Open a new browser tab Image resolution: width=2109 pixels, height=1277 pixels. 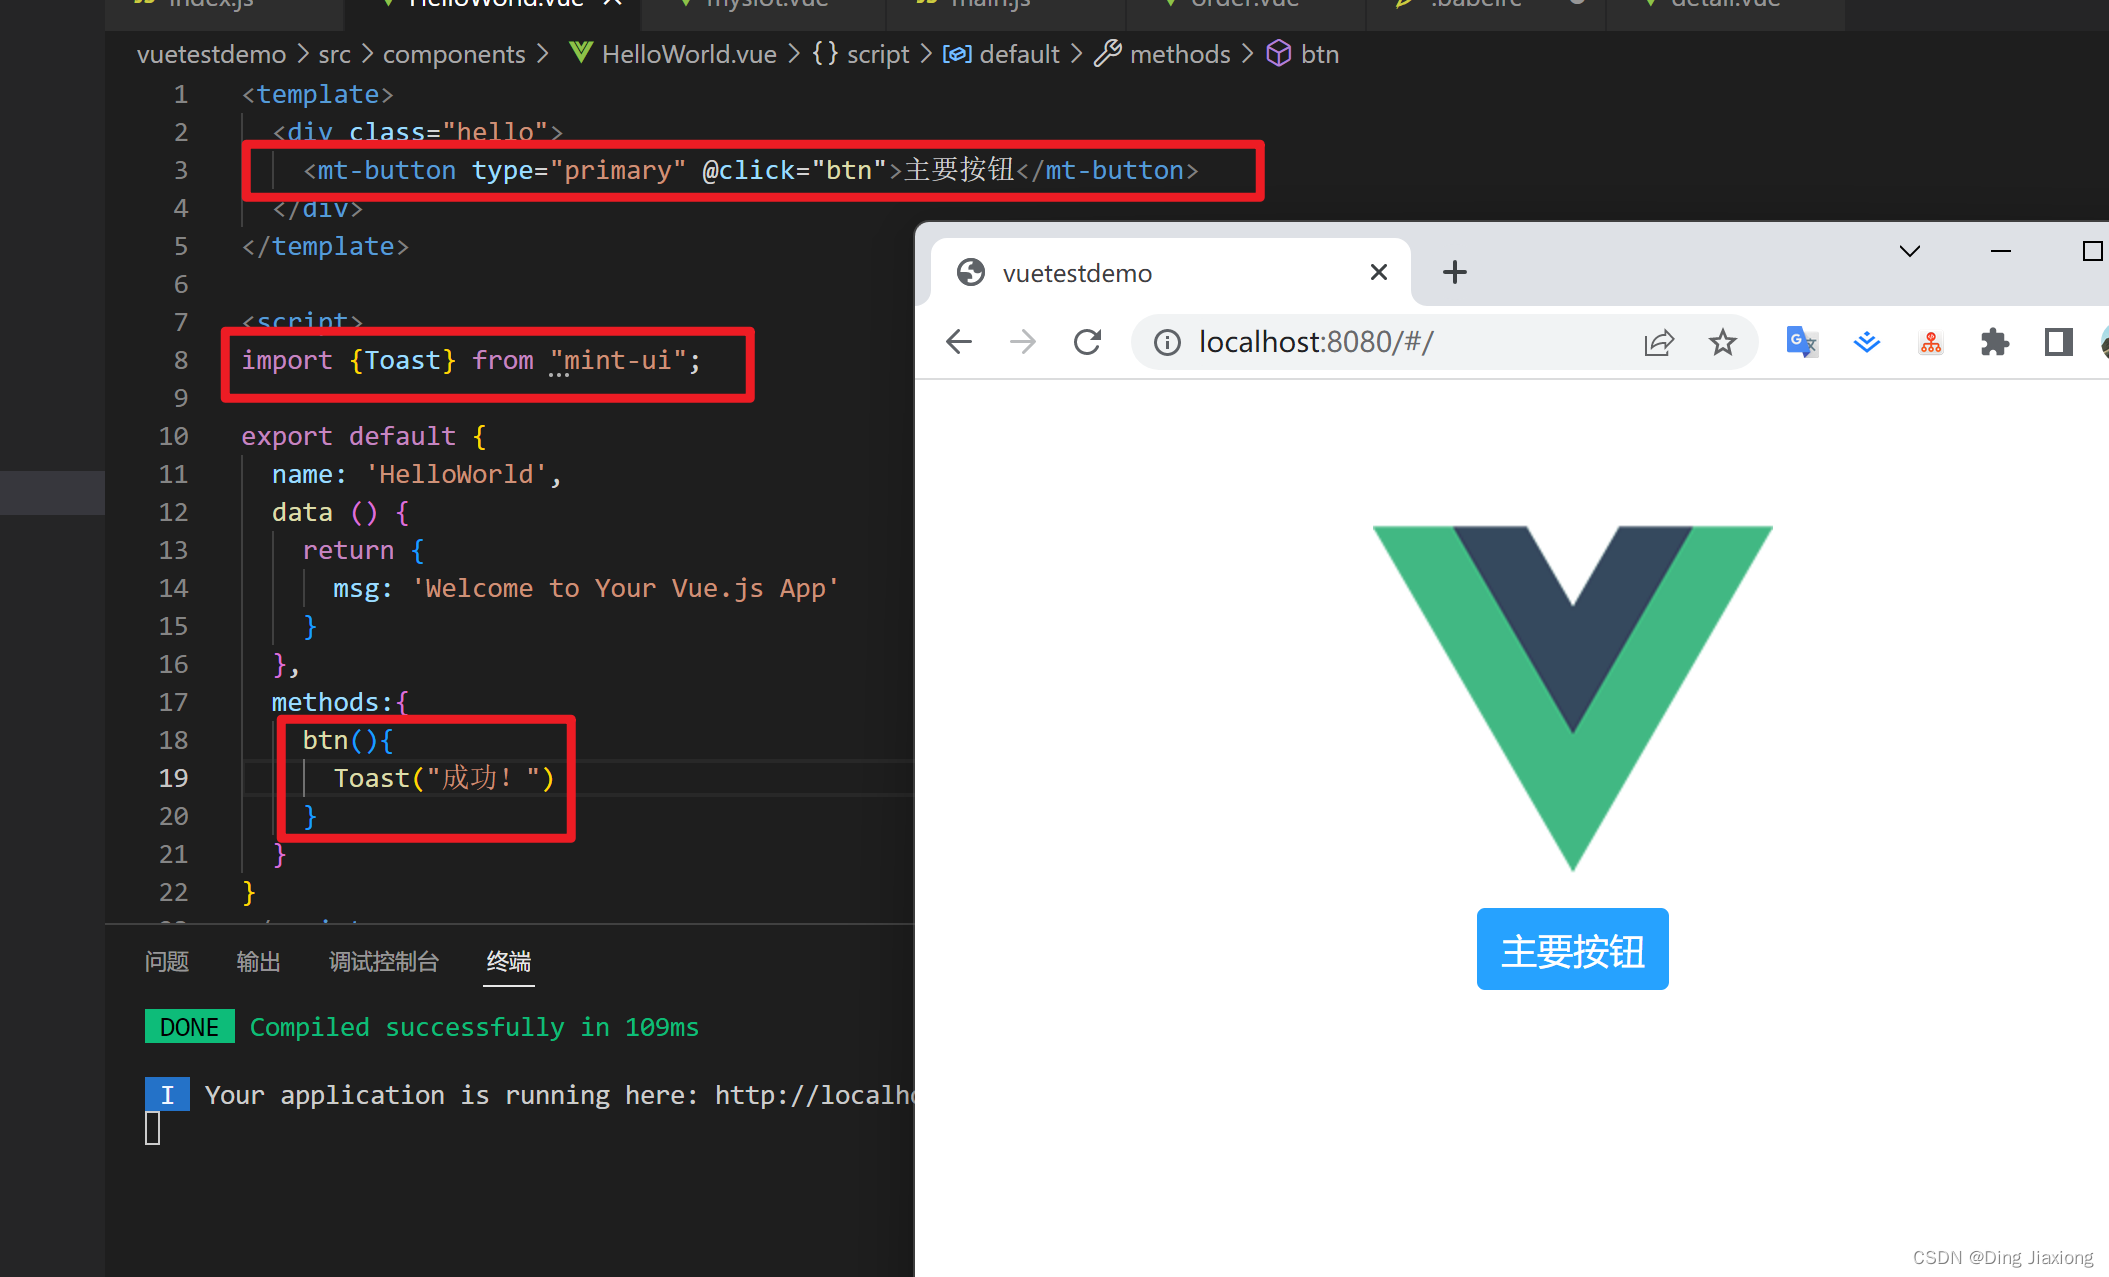[x=1454, y=272]
